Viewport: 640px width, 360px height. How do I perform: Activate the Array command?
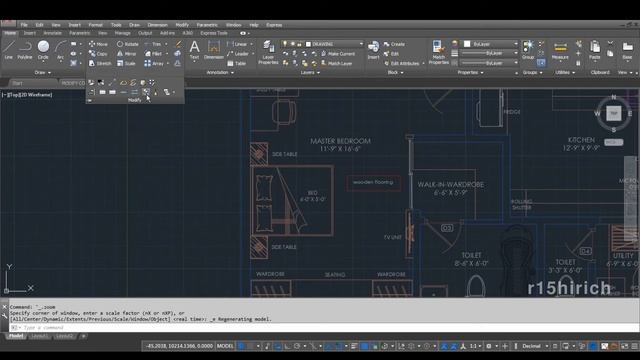tap(154, 64)
